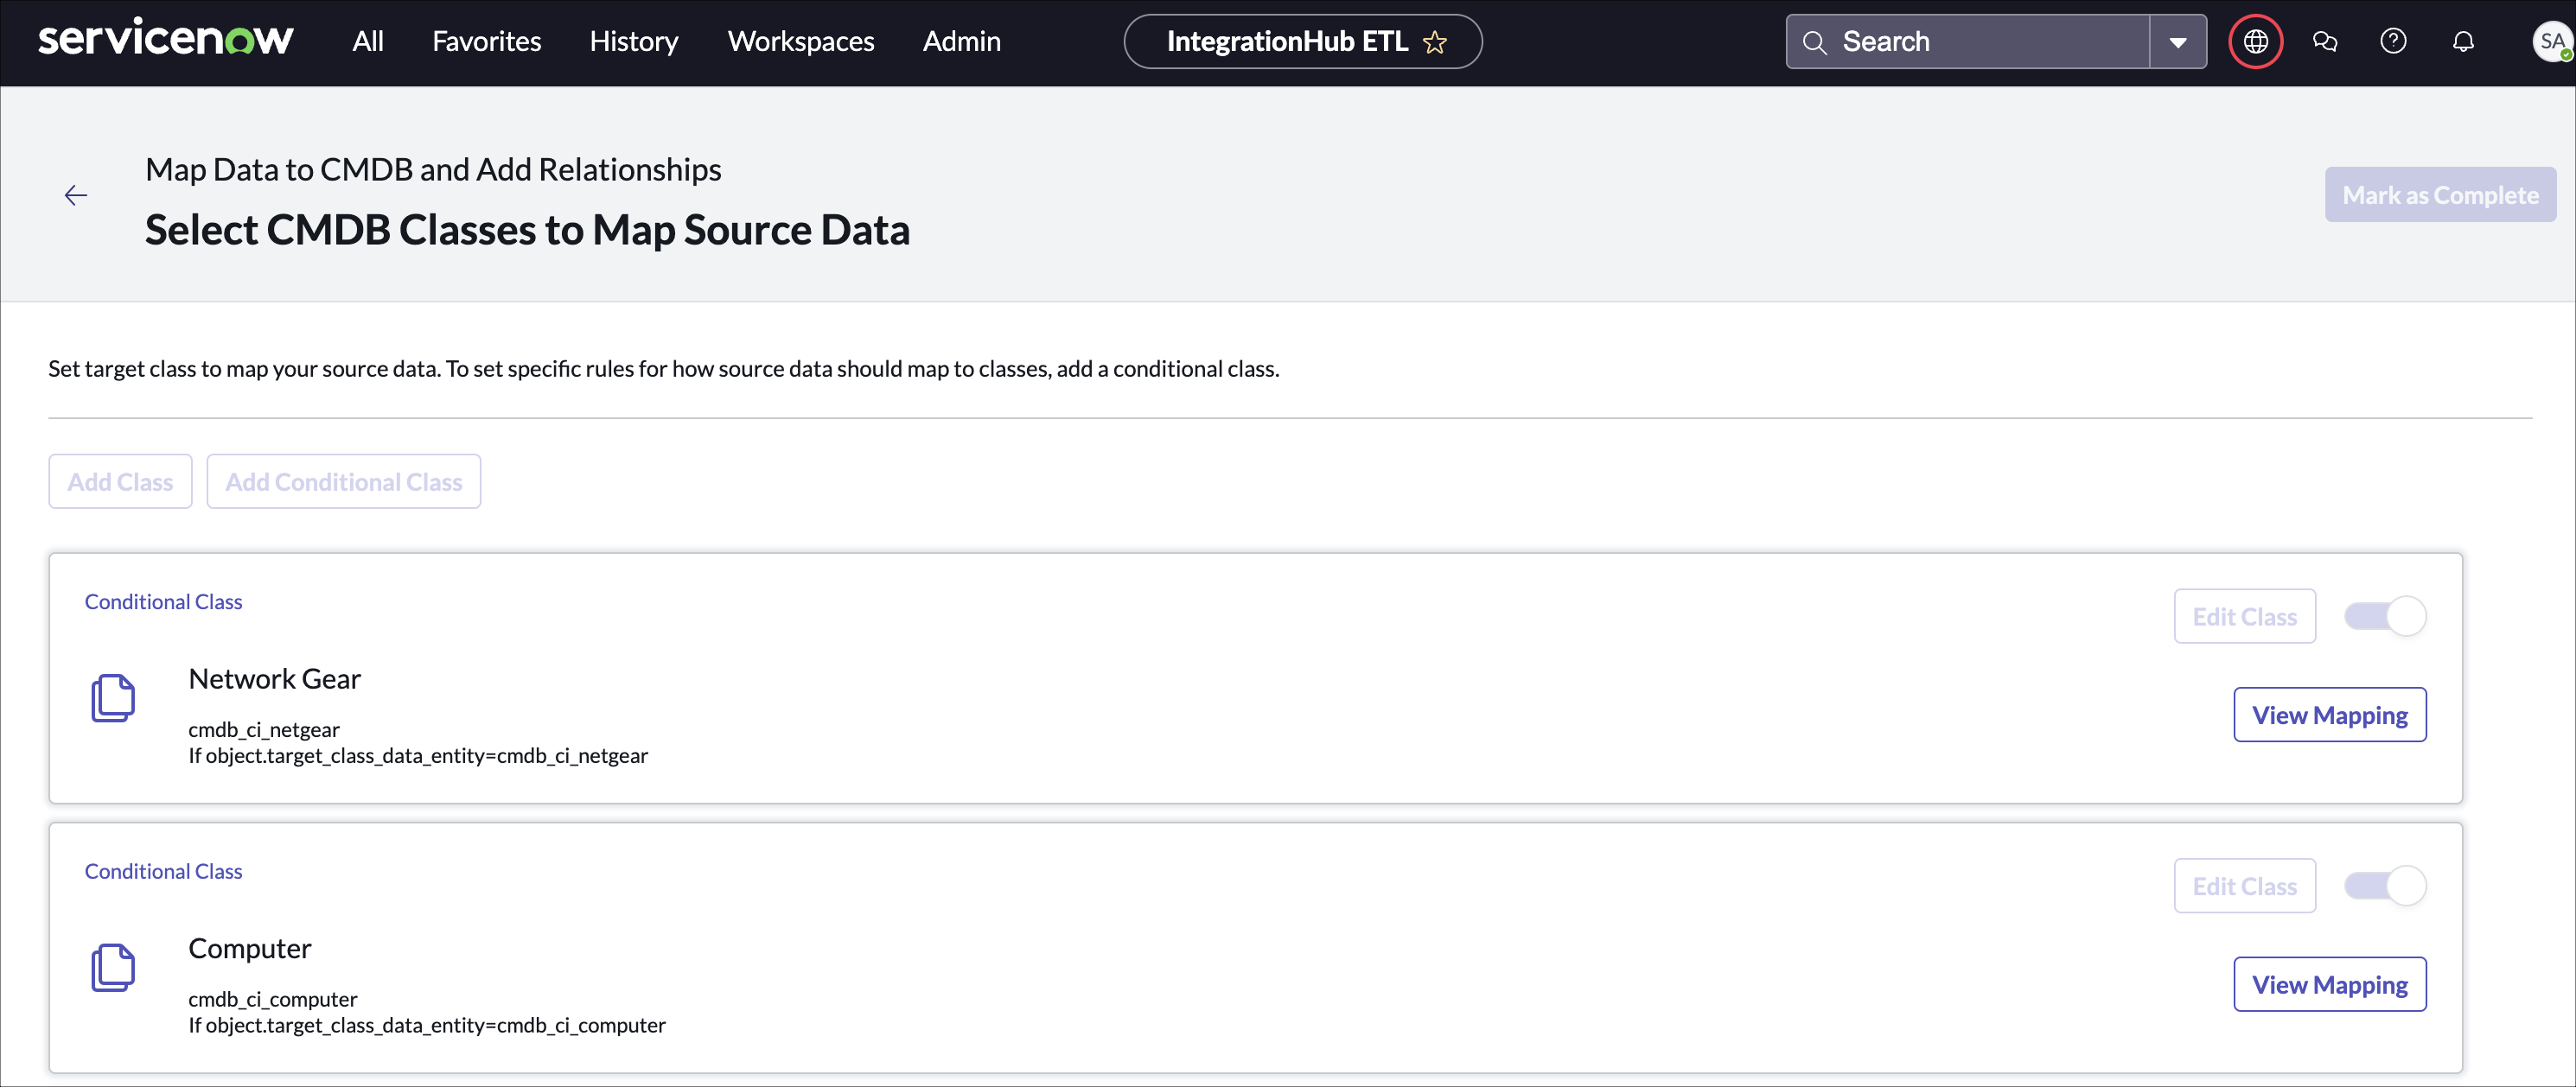The image size is (2576, 1087).
Task: Unfavorite IntegrationHub ETL via the star
Action: (x=1435, y=42)
